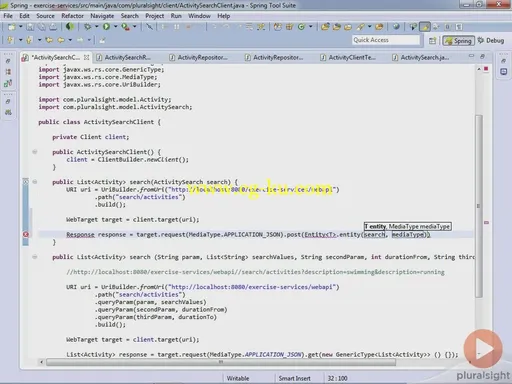512x384 pixels.
Task: Open the Search icon dropdown arrow
Action: 370,27
